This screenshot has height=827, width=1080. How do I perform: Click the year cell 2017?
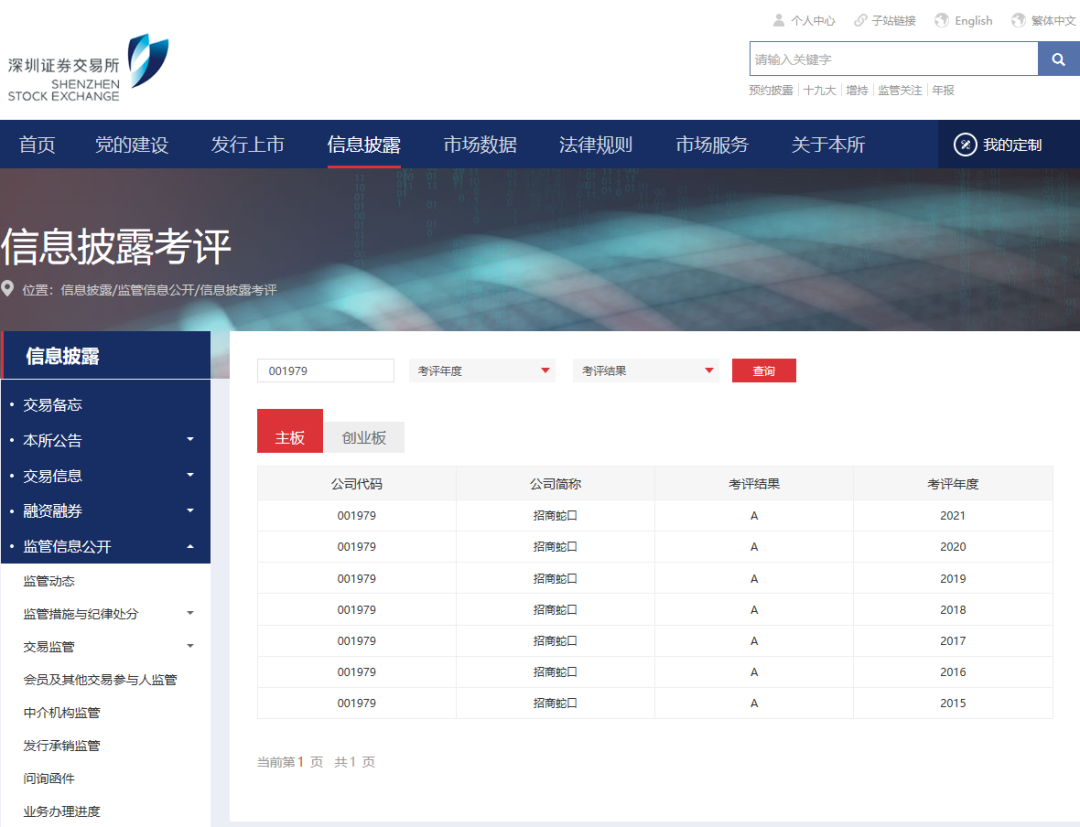point(953,640)
